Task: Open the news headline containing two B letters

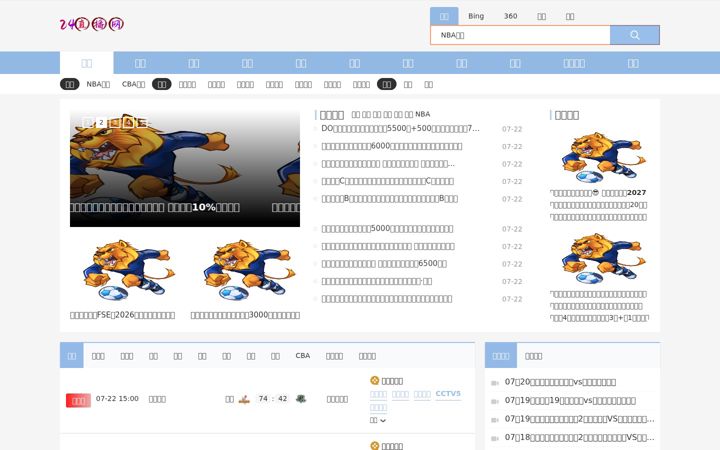Action: pyautogui.click(x=389, y=198)
